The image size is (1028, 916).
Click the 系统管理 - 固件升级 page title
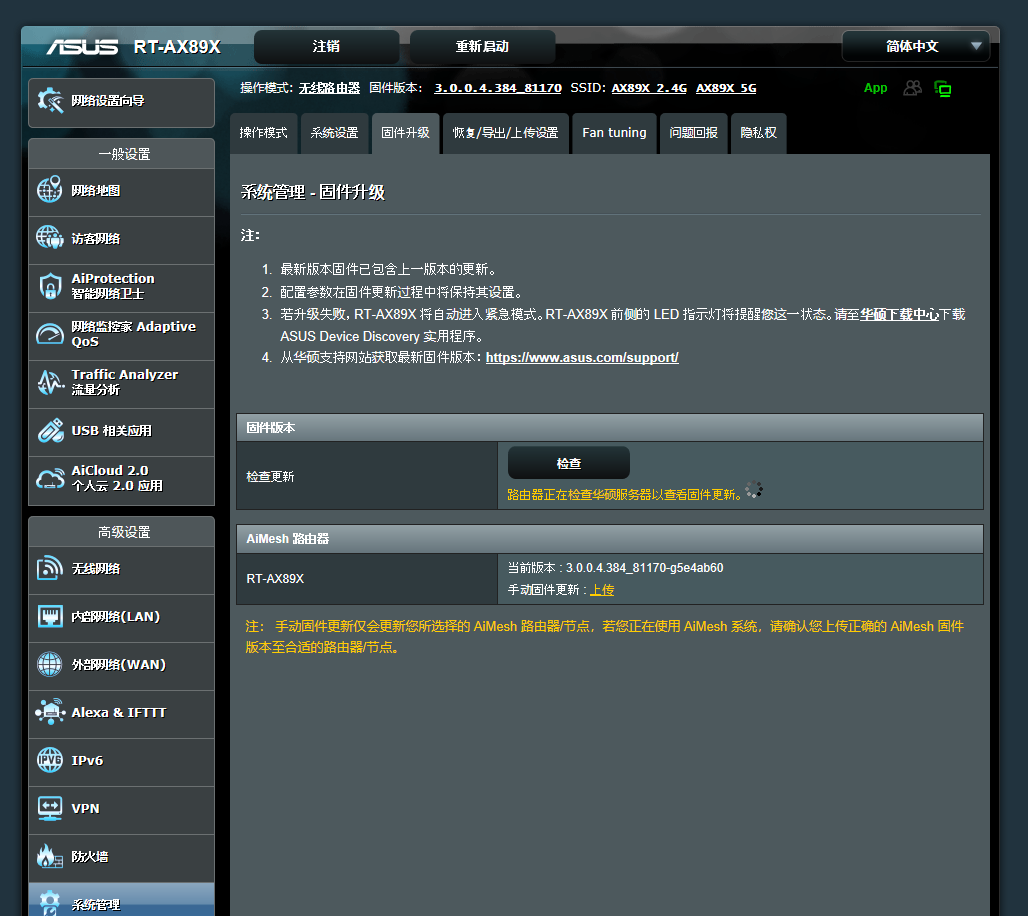coord(313,192)
